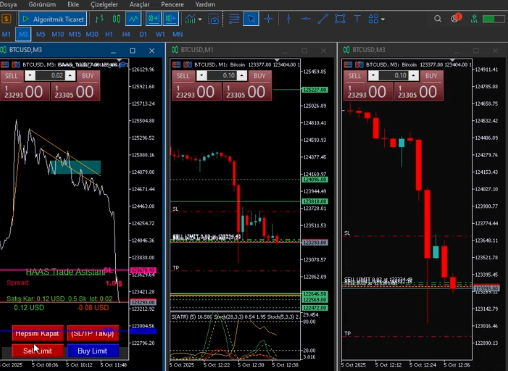Switch chart to line chart style

133,19
